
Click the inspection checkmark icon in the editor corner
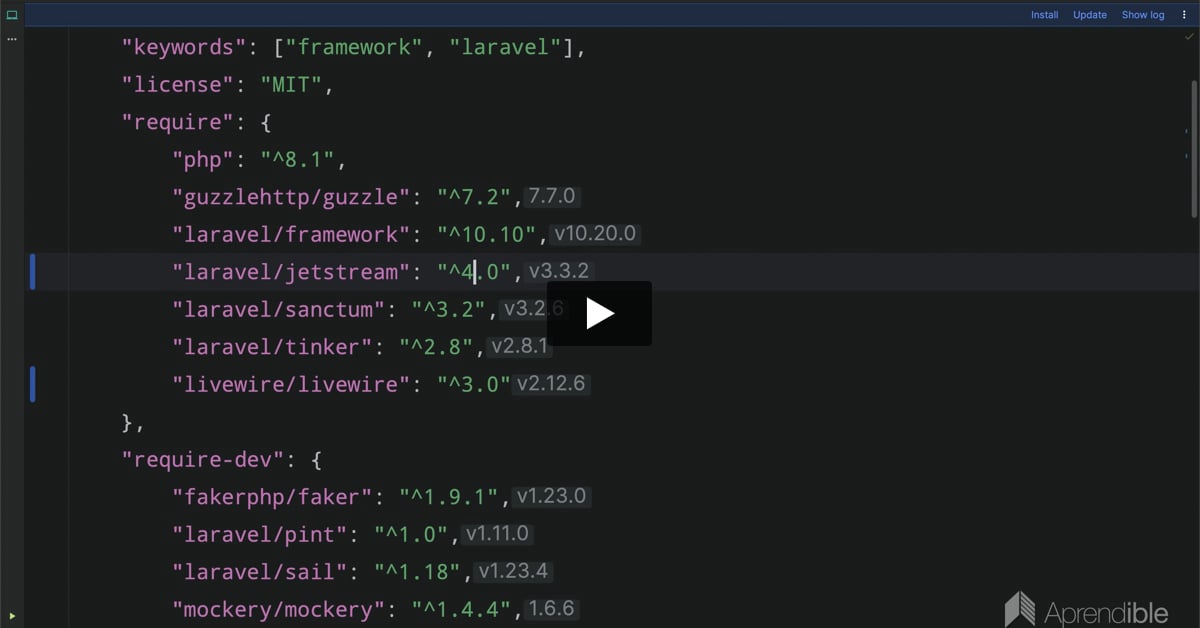[x=1189, y=36]
